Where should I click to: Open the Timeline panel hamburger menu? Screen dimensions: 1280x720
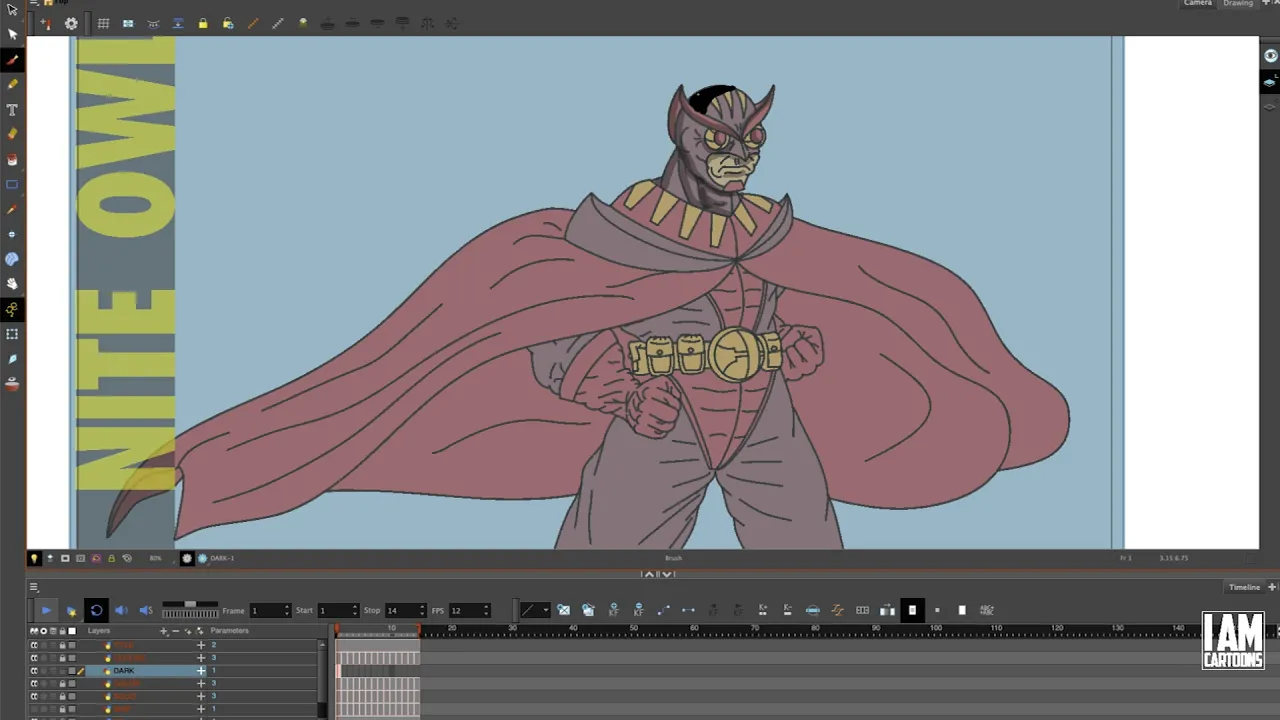pyautogui.click(x=33, y=588)
